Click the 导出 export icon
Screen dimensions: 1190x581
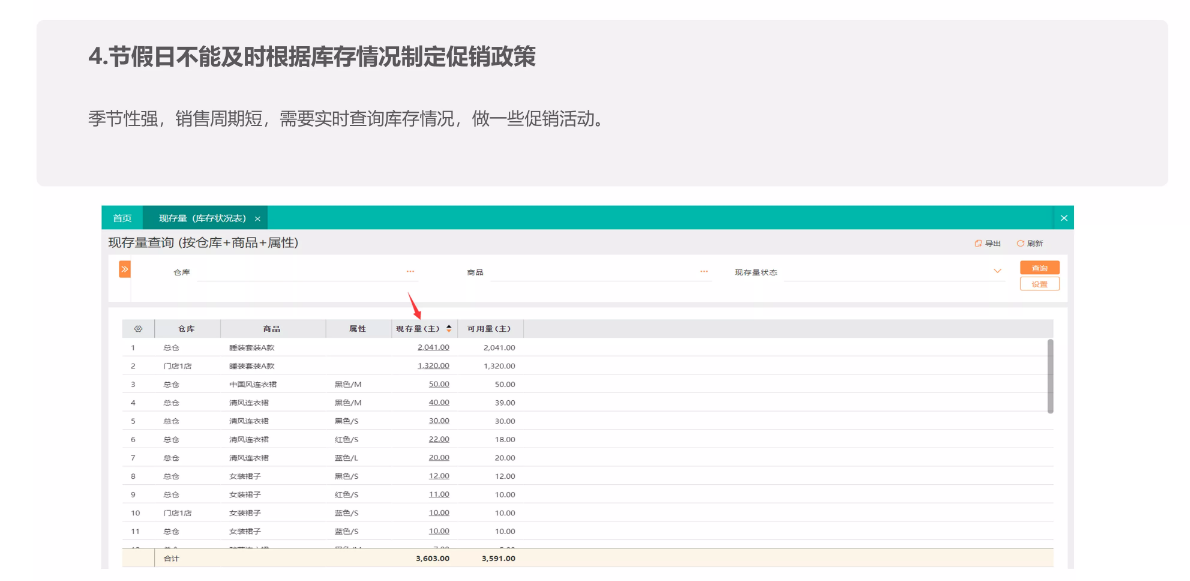click(978, 243)
